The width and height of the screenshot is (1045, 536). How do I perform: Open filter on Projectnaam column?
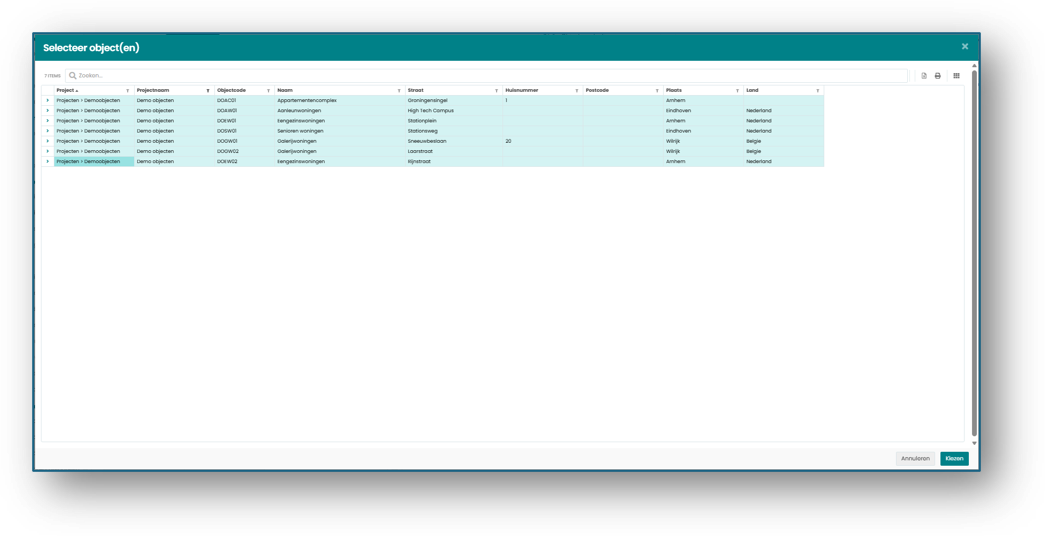(x=208, y=91)
